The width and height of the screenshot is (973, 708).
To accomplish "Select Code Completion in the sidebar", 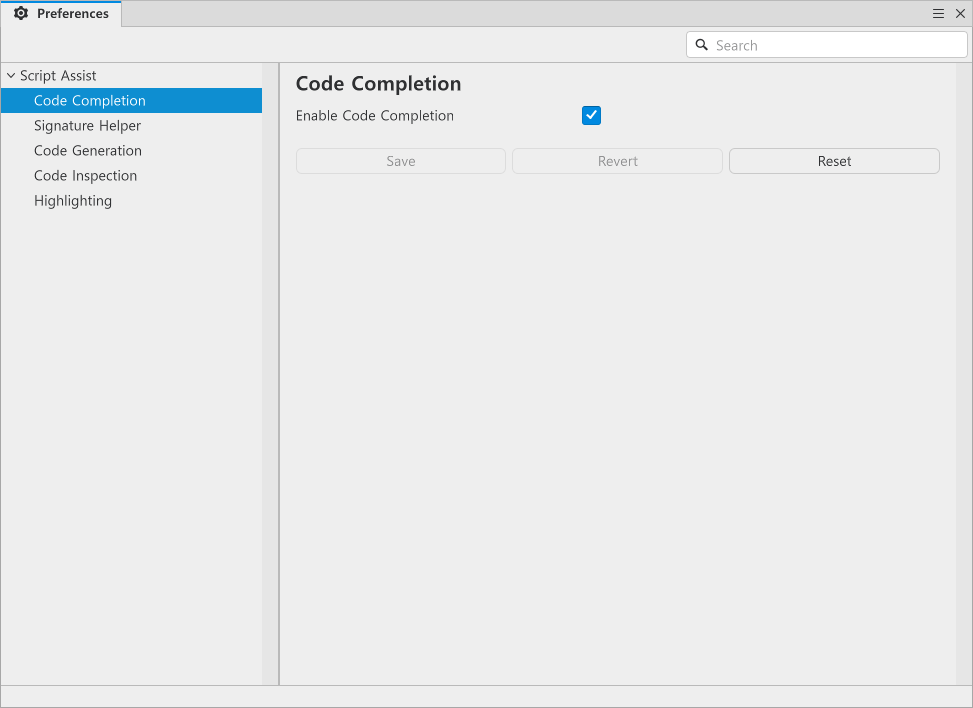I will (90, 101).
